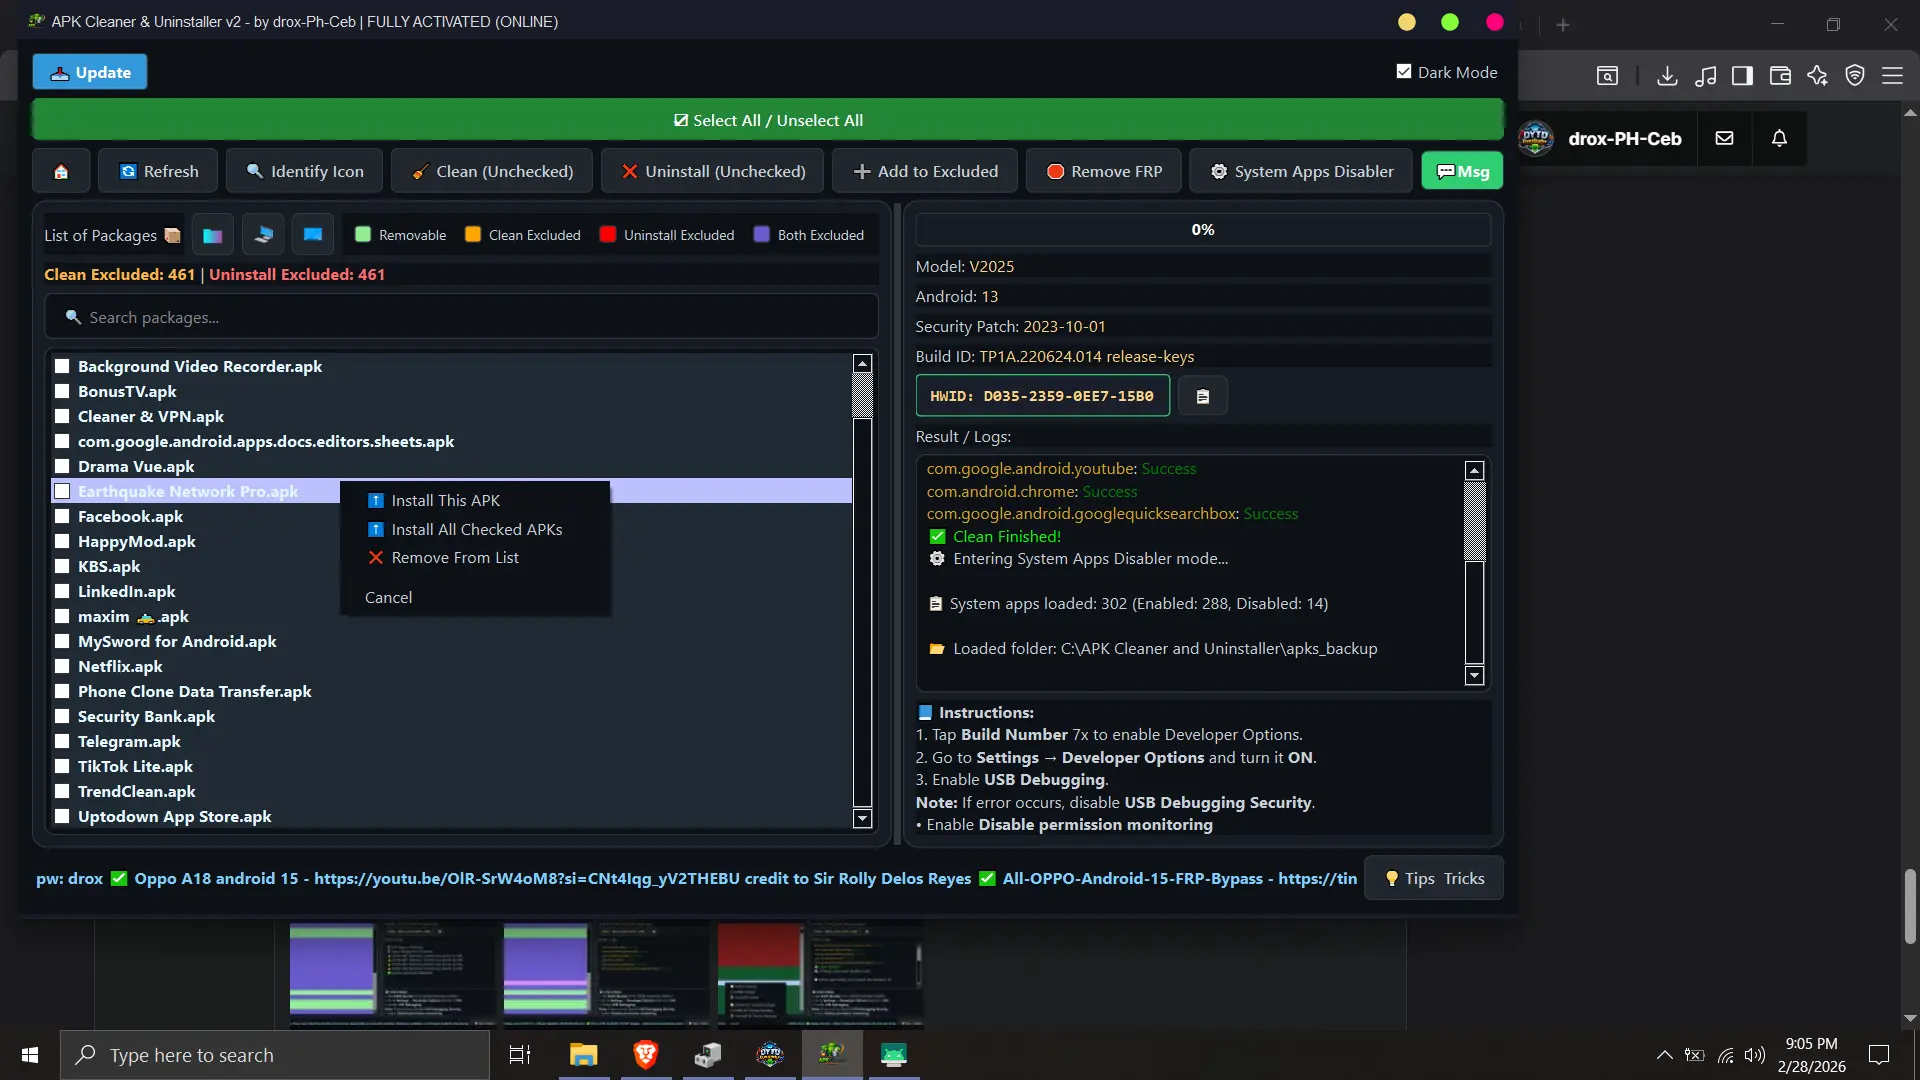Viewport: 1920px width, 1080px height.
Task: Toggle the browser sidebar panel icon
Action: [x=1742, y=76]
